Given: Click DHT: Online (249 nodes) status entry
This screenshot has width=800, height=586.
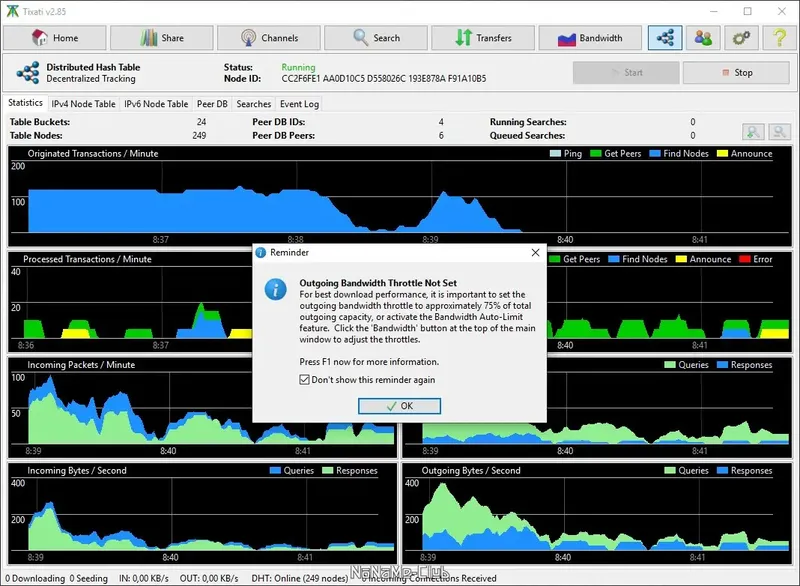Looking at the screenshot, I should click(299, 578).
